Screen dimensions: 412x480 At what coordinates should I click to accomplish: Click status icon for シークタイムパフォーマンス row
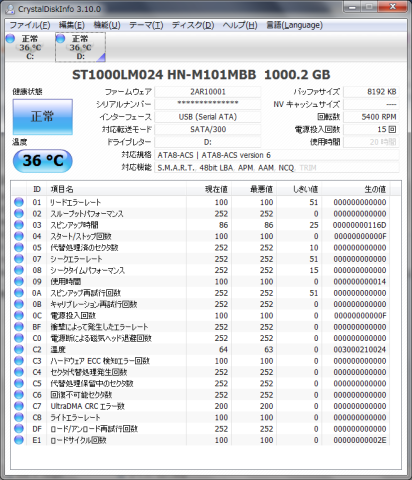19,270
